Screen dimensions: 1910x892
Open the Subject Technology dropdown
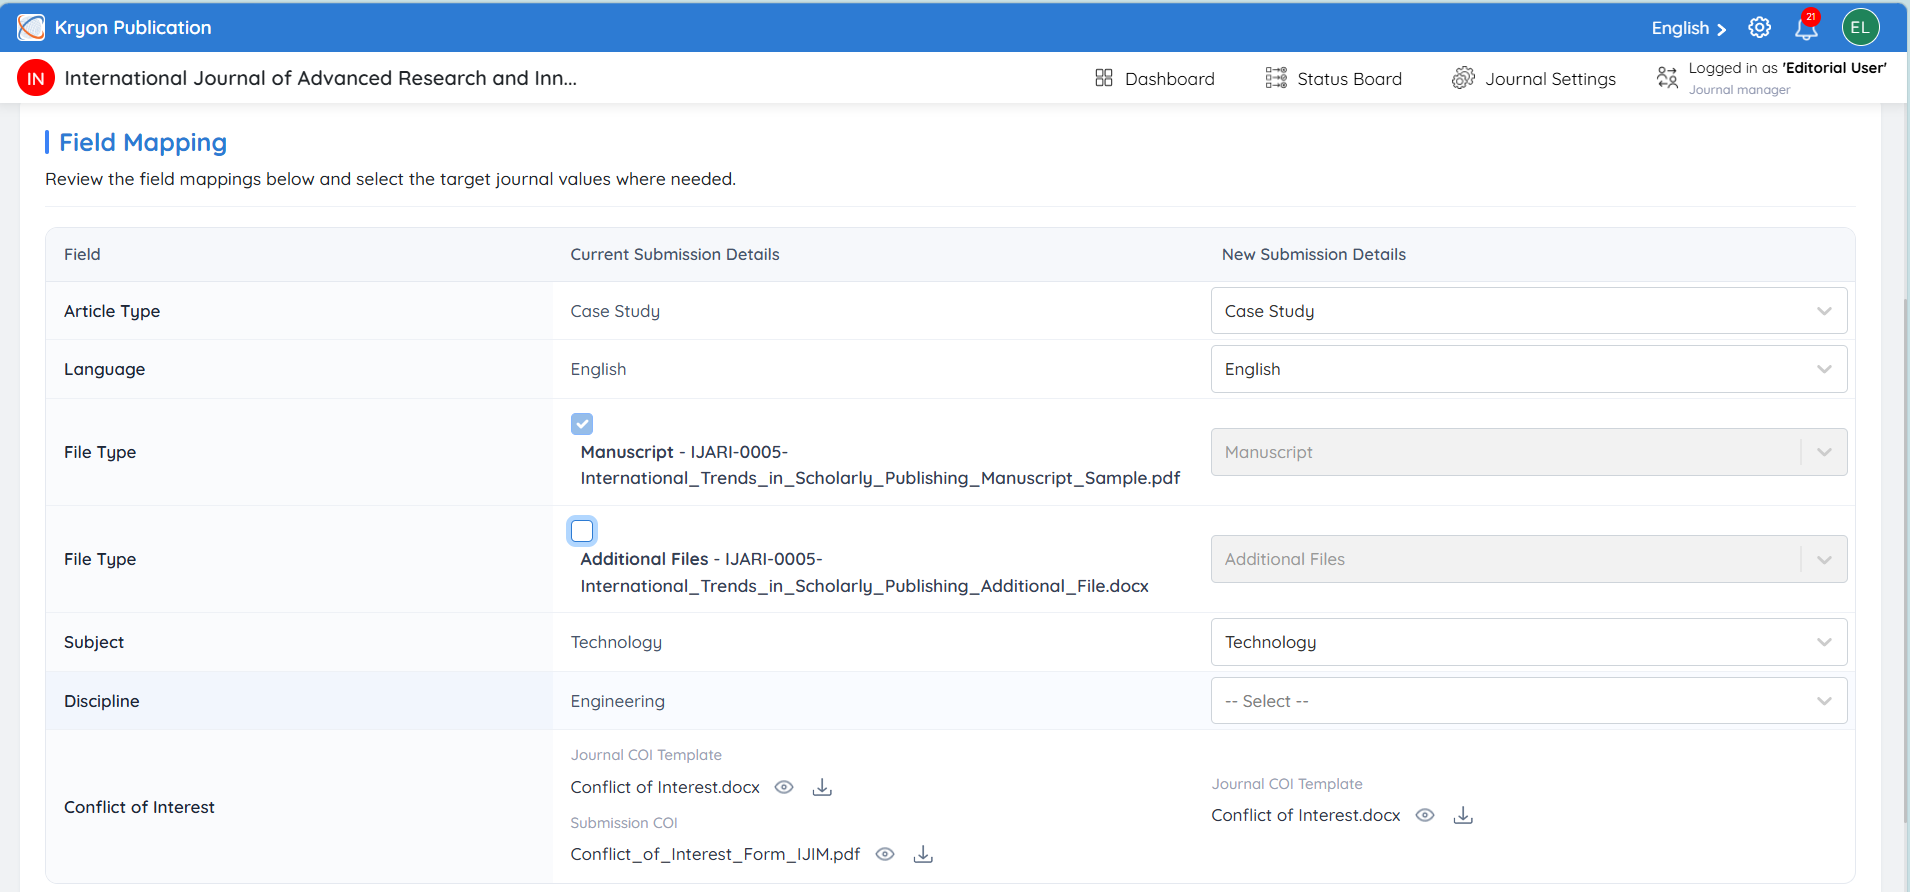point(1529,642)
